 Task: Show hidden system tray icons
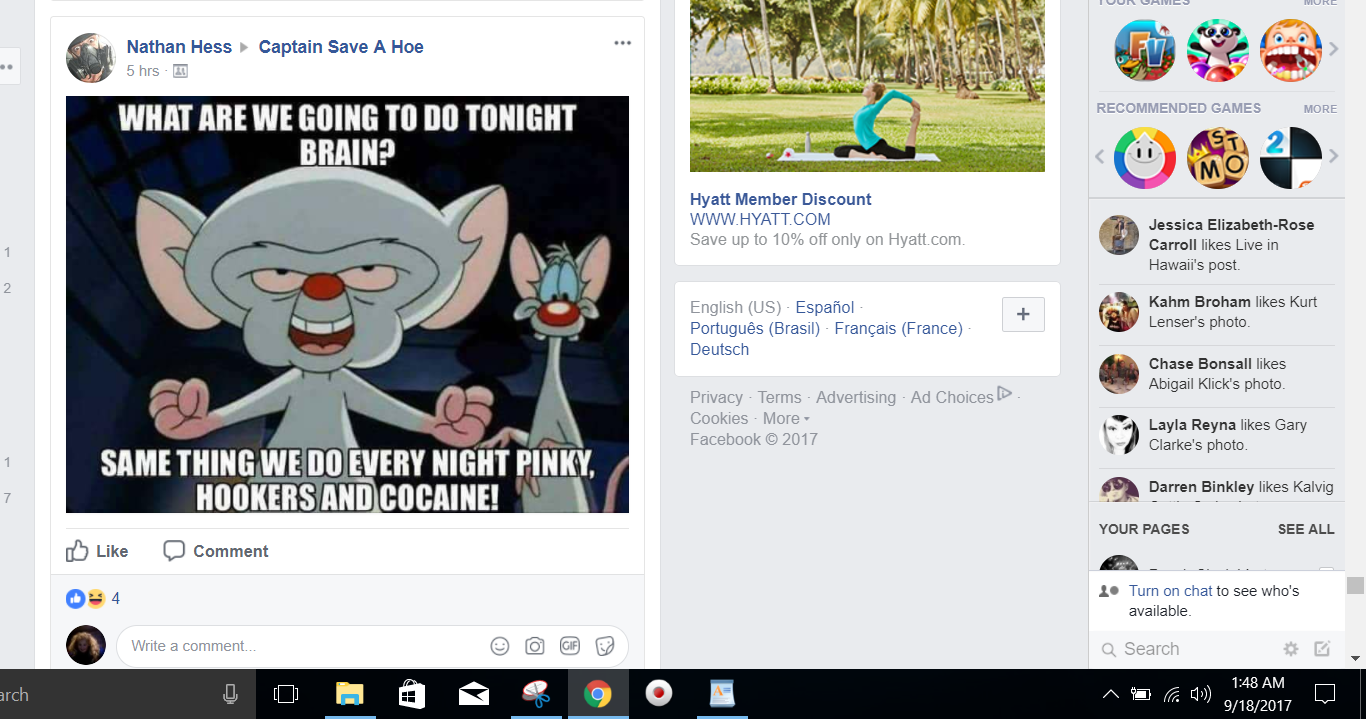pos(1111,694)
